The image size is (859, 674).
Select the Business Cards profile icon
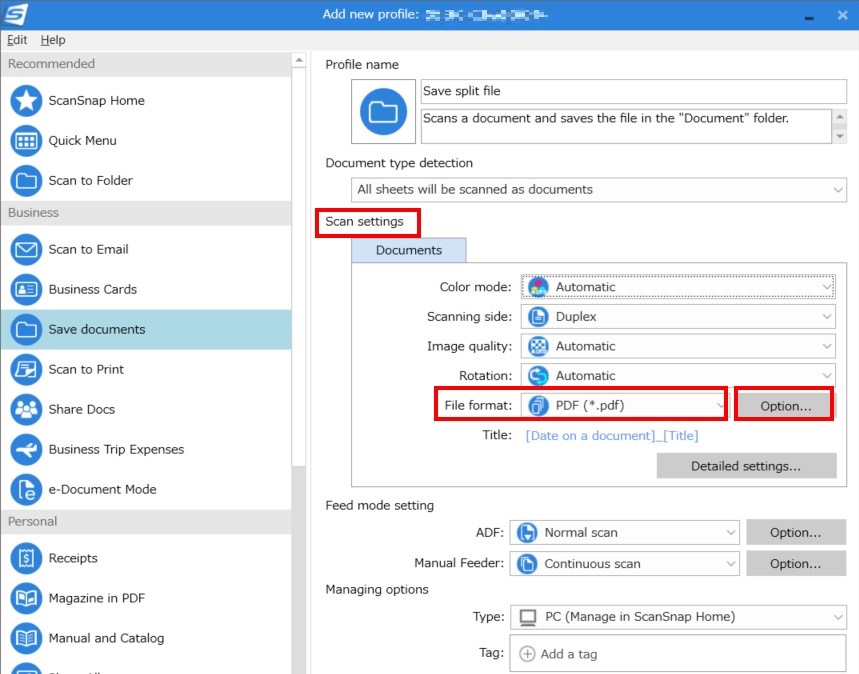pyautogui.click(x=26, y=290)
